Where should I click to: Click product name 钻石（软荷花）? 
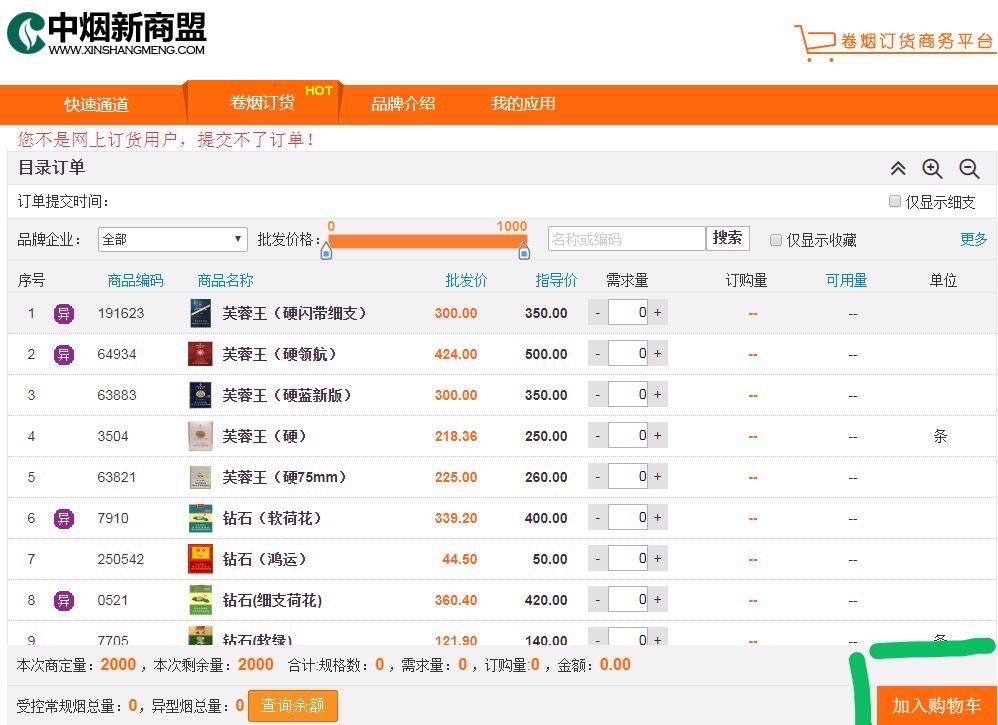point(272,518)
